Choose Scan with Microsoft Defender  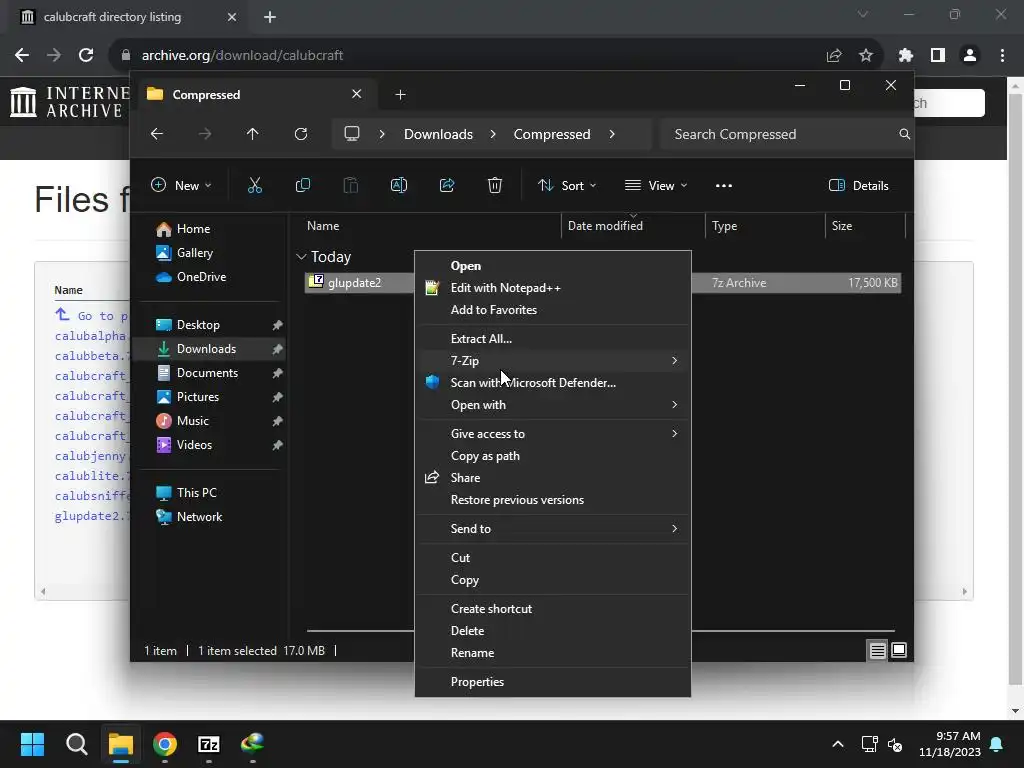tap(552, 383)
